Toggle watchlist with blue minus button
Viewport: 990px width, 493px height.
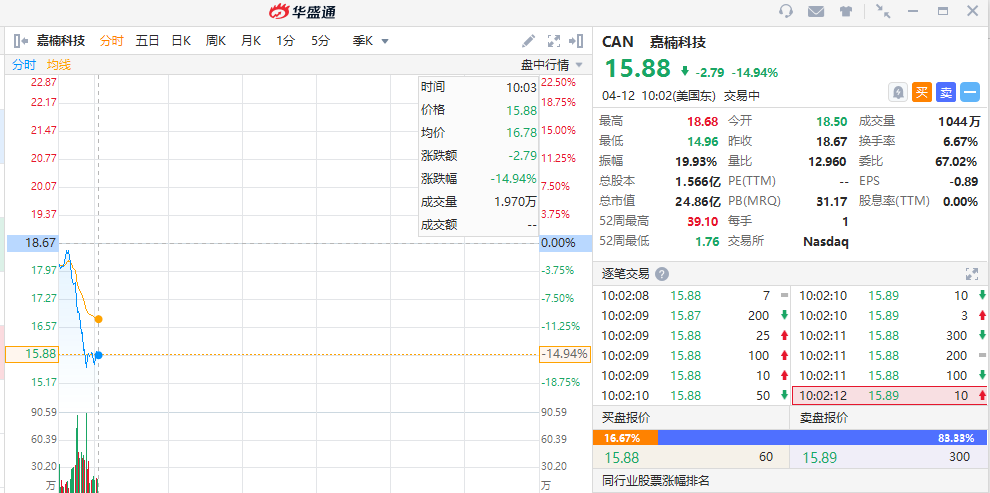tap(970, 92)
